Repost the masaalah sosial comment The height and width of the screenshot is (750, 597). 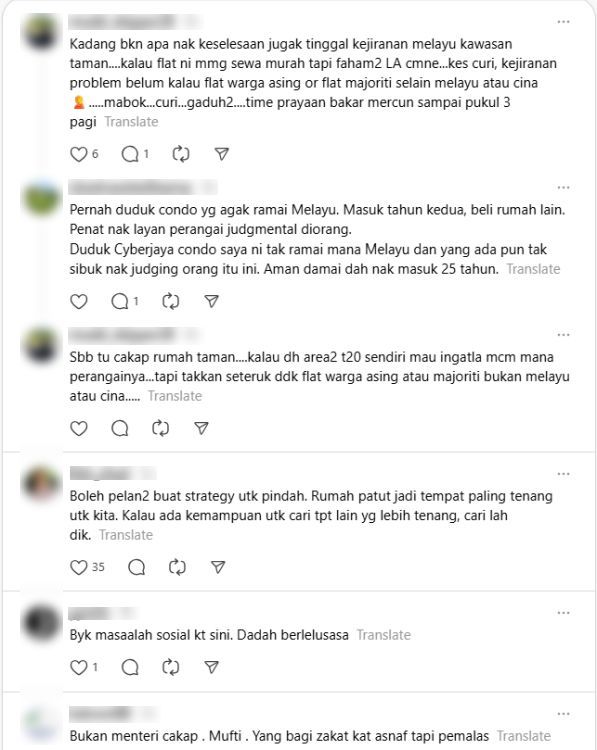point(171,667)
